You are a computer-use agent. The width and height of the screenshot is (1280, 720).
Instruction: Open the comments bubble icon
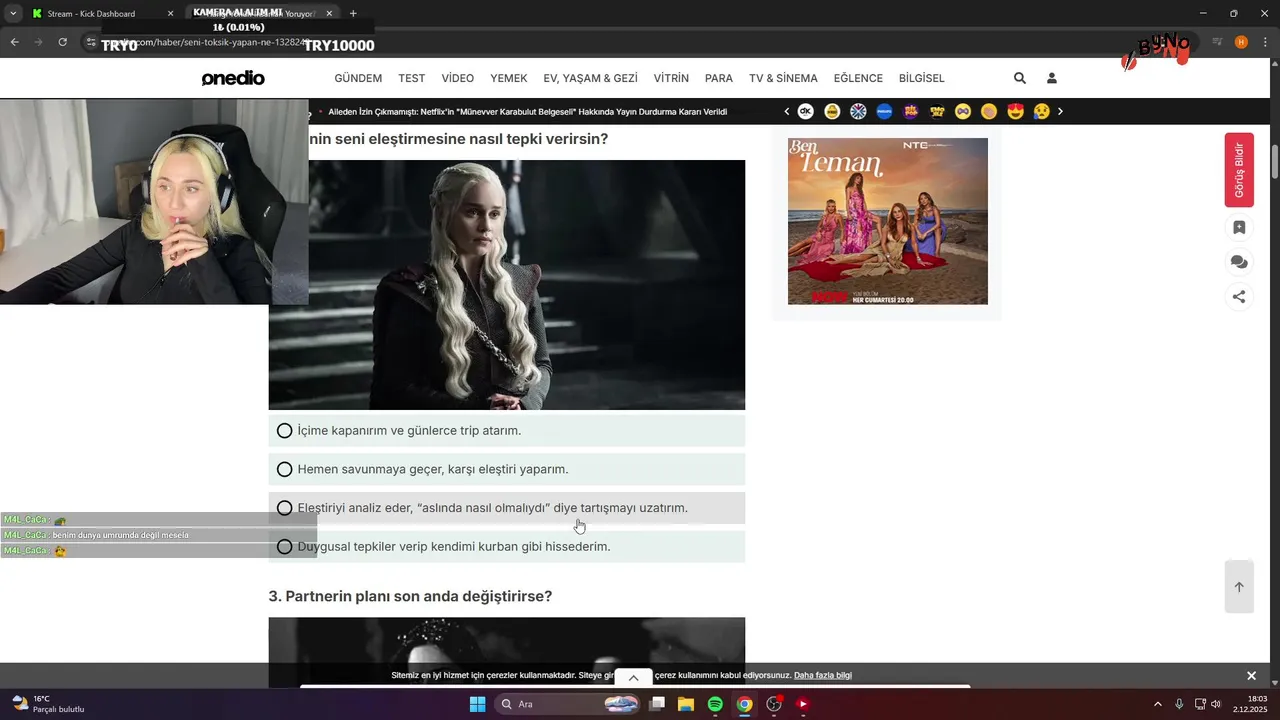1239,262
